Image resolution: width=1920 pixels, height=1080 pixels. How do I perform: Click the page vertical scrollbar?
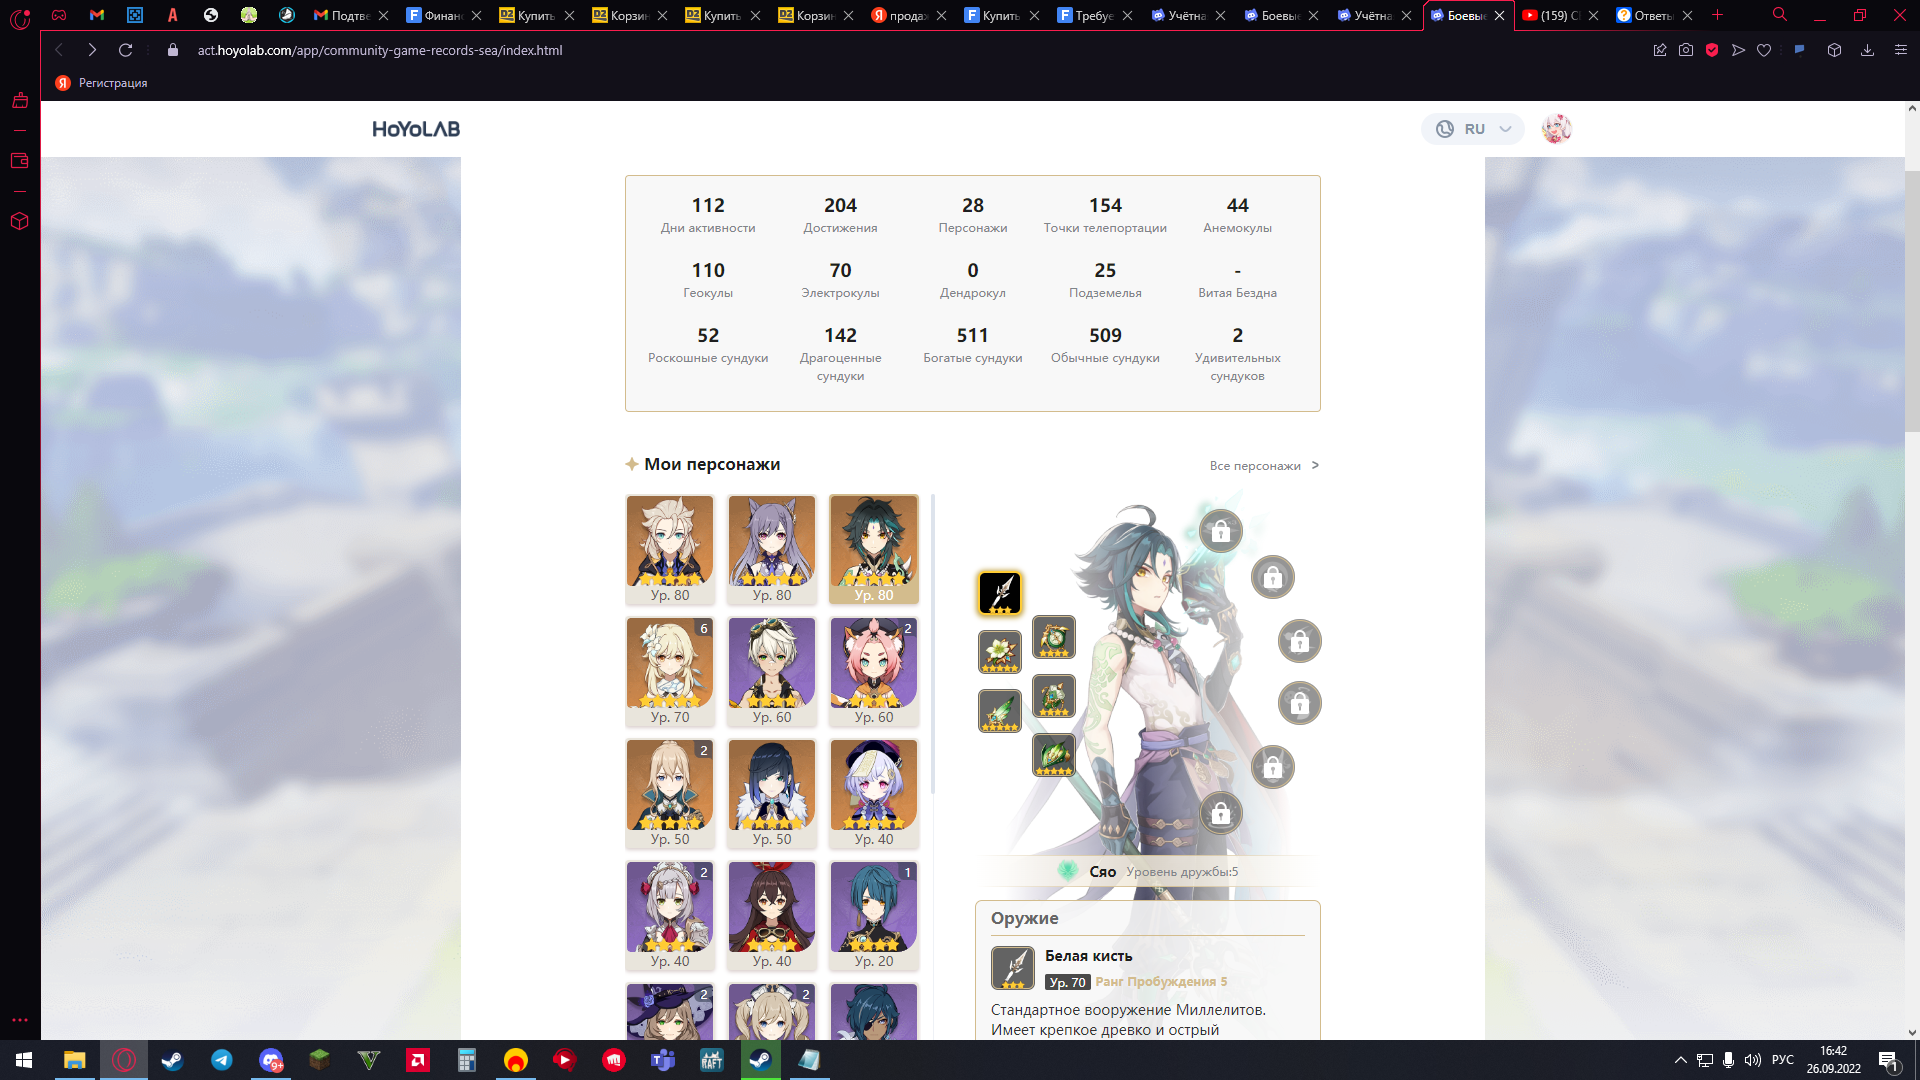click(x=1912, y=300)
